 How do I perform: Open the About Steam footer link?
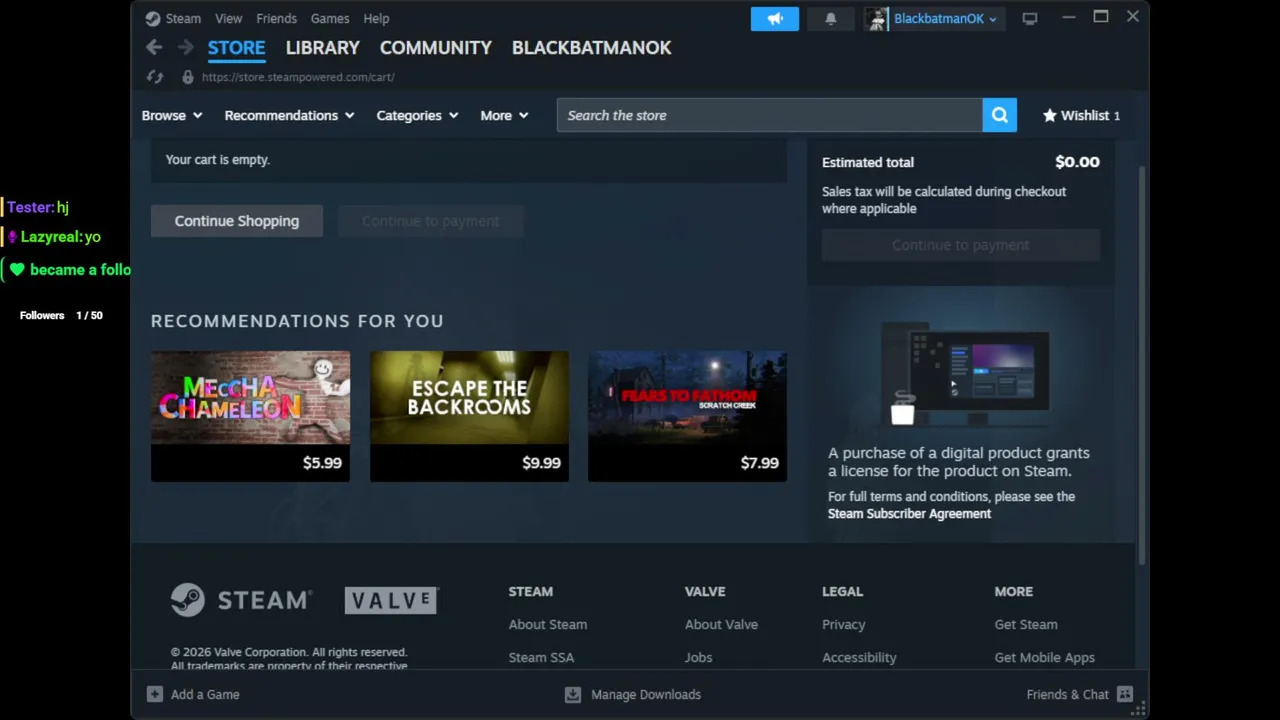[548, 624]
